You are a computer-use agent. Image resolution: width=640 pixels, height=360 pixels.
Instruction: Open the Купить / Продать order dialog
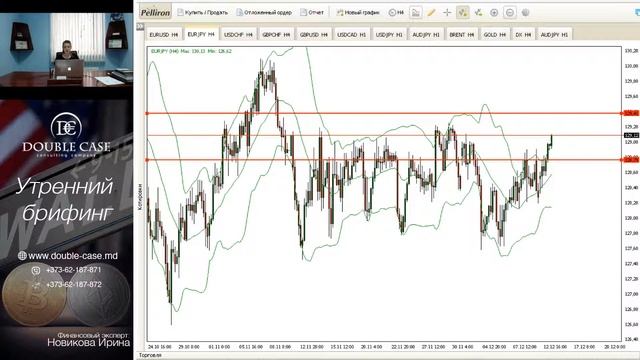[202, 13]
